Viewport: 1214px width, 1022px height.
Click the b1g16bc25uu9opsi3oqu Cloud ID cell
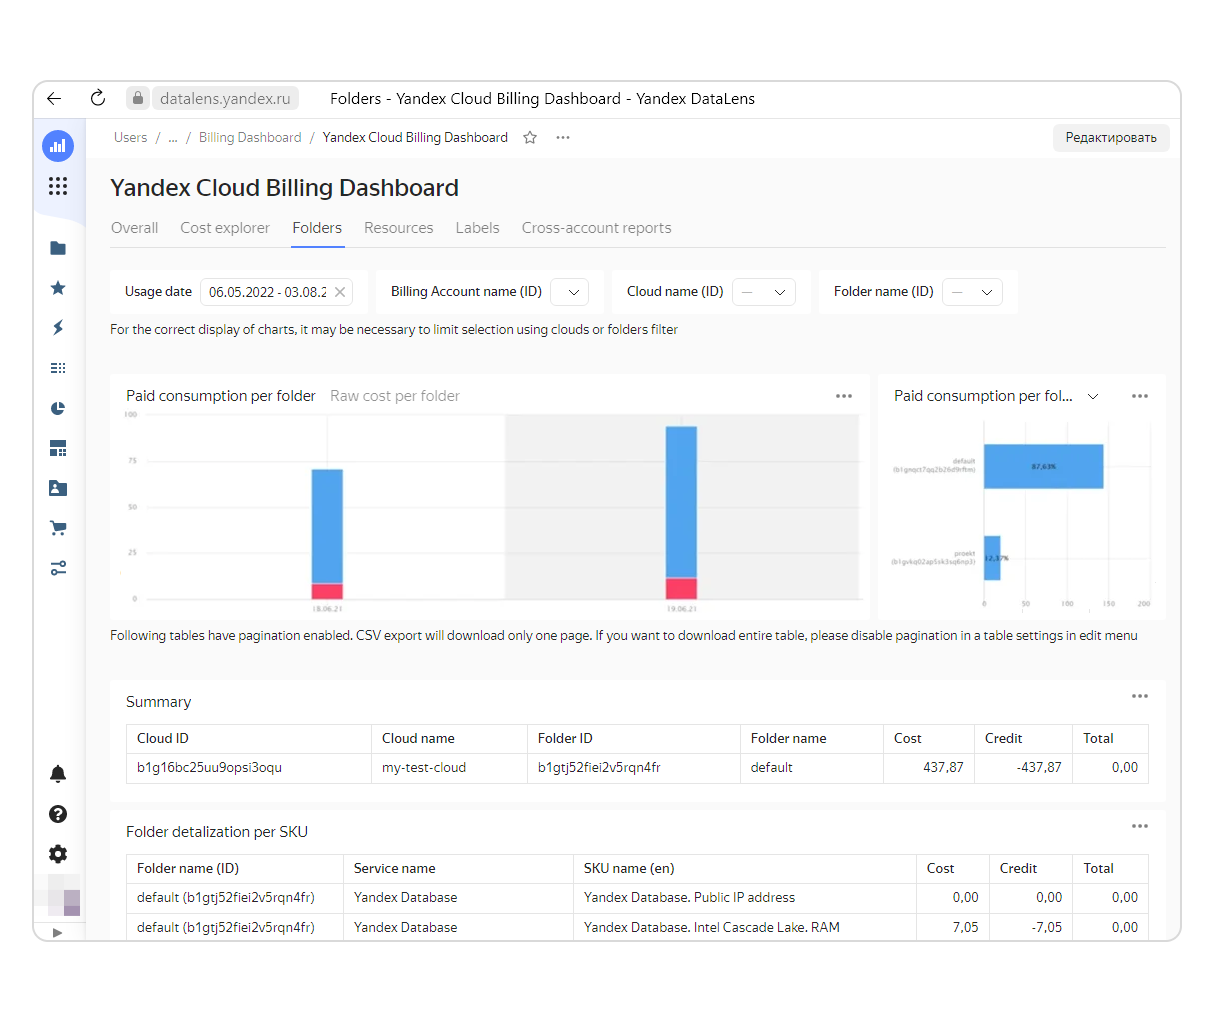pos(249,768)
